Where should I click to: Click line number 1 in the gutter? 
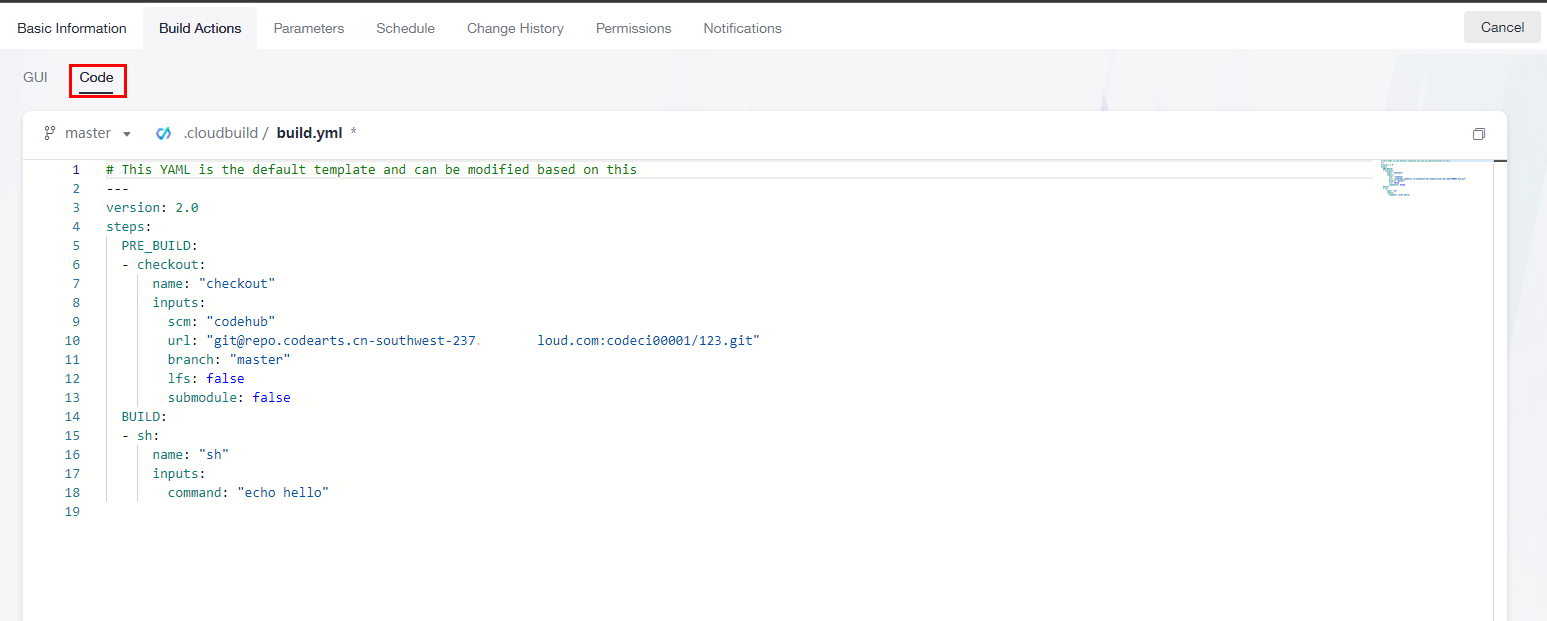[75, 170]
